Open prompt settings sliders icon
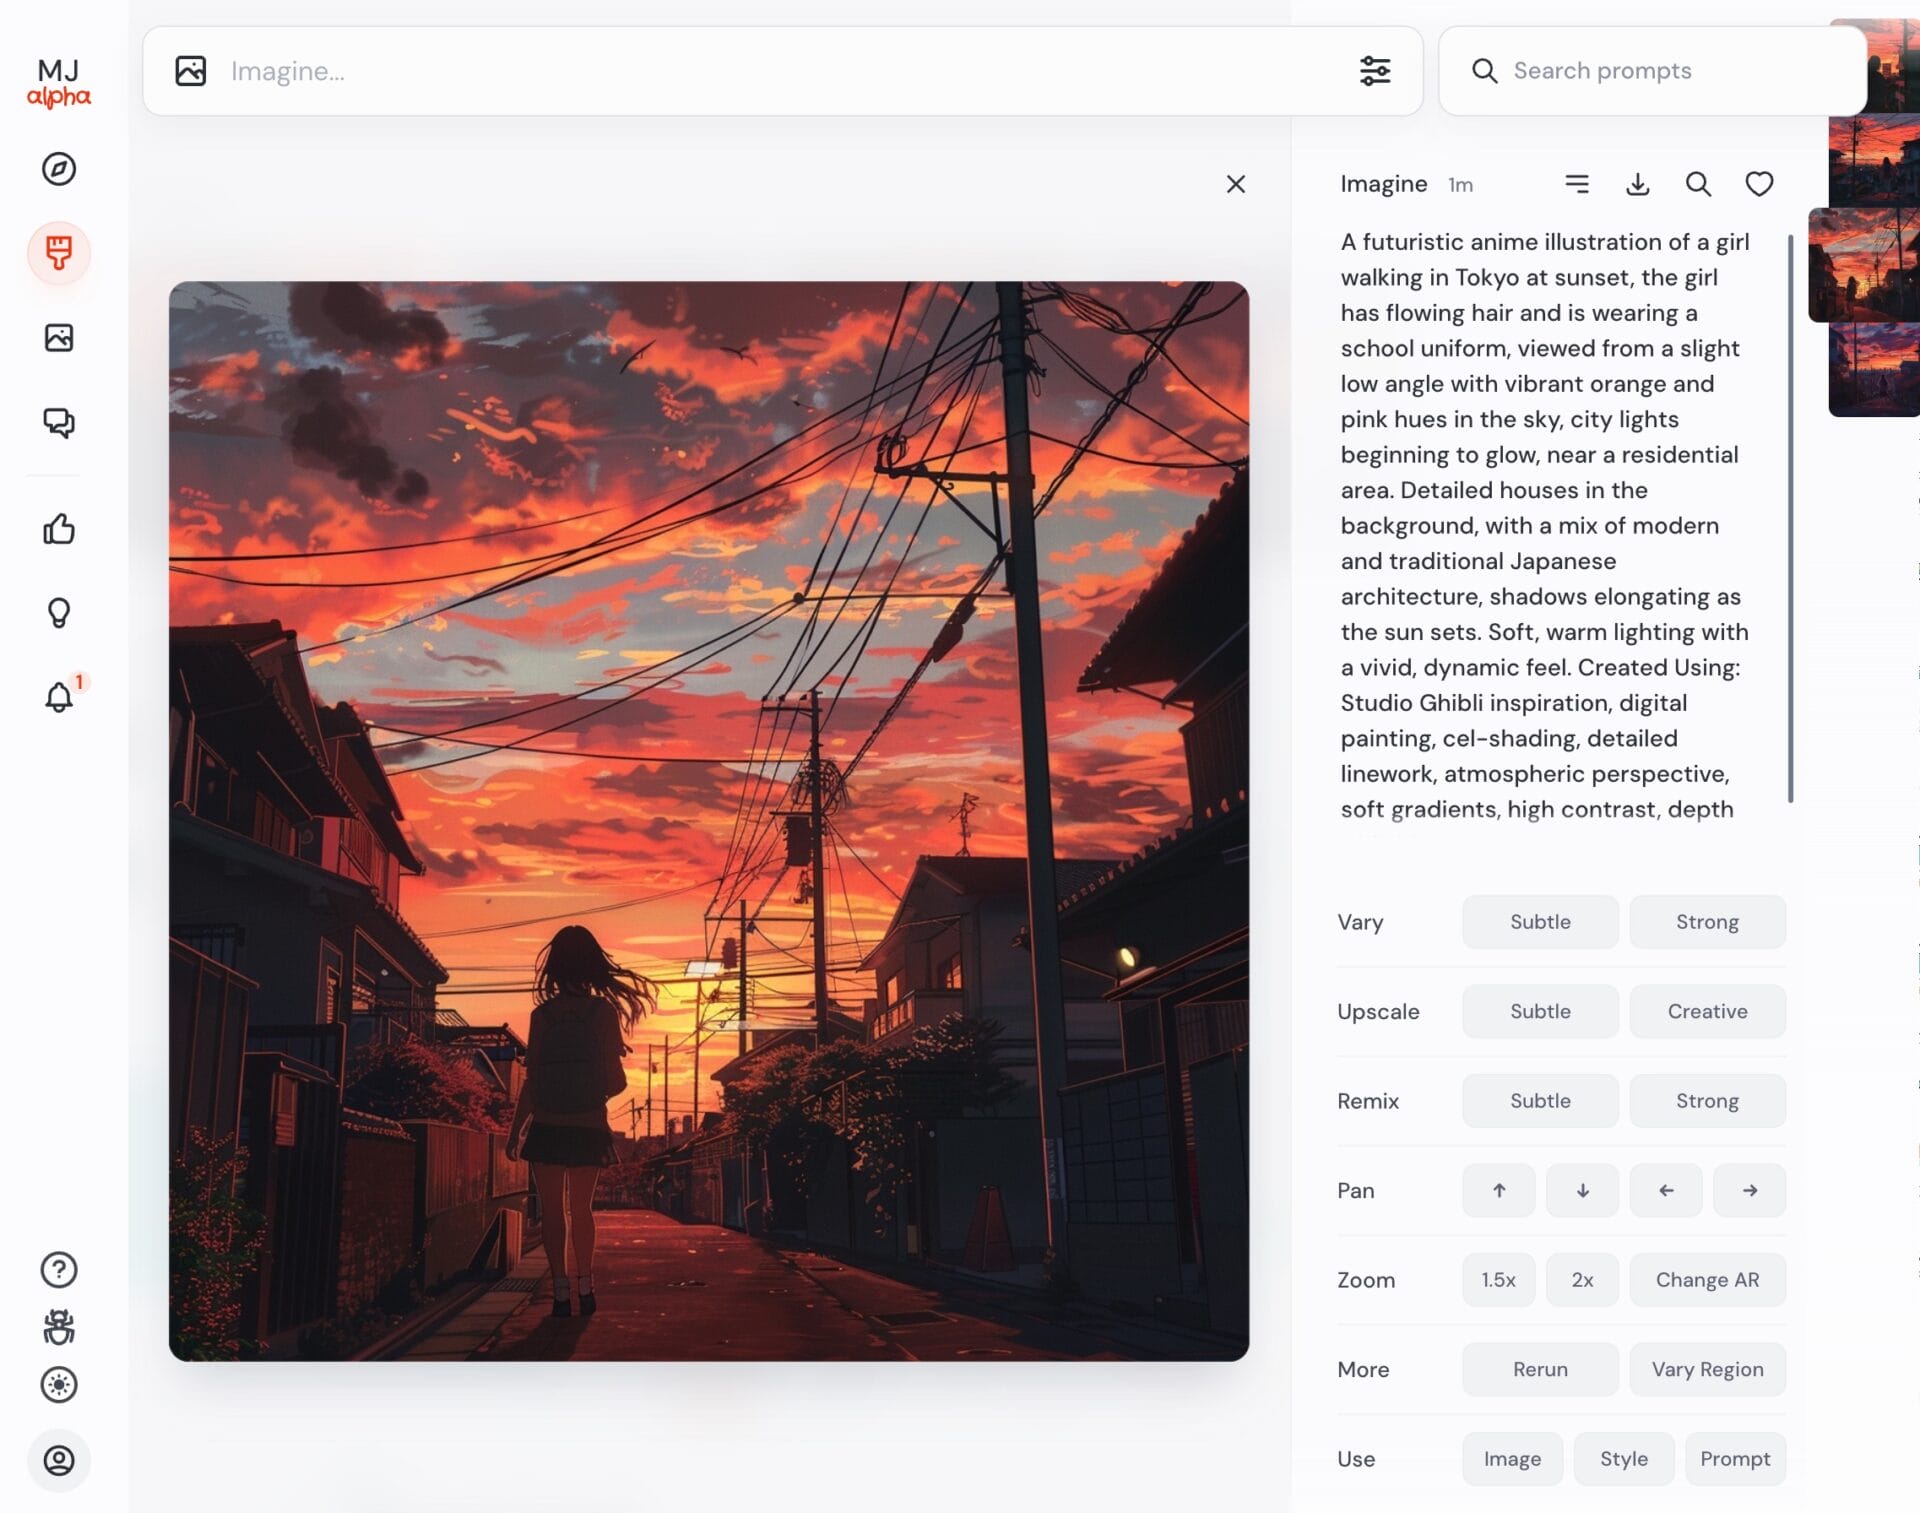The height and width of the screenshot is (1513, 1920). (x=1375, y=71)
